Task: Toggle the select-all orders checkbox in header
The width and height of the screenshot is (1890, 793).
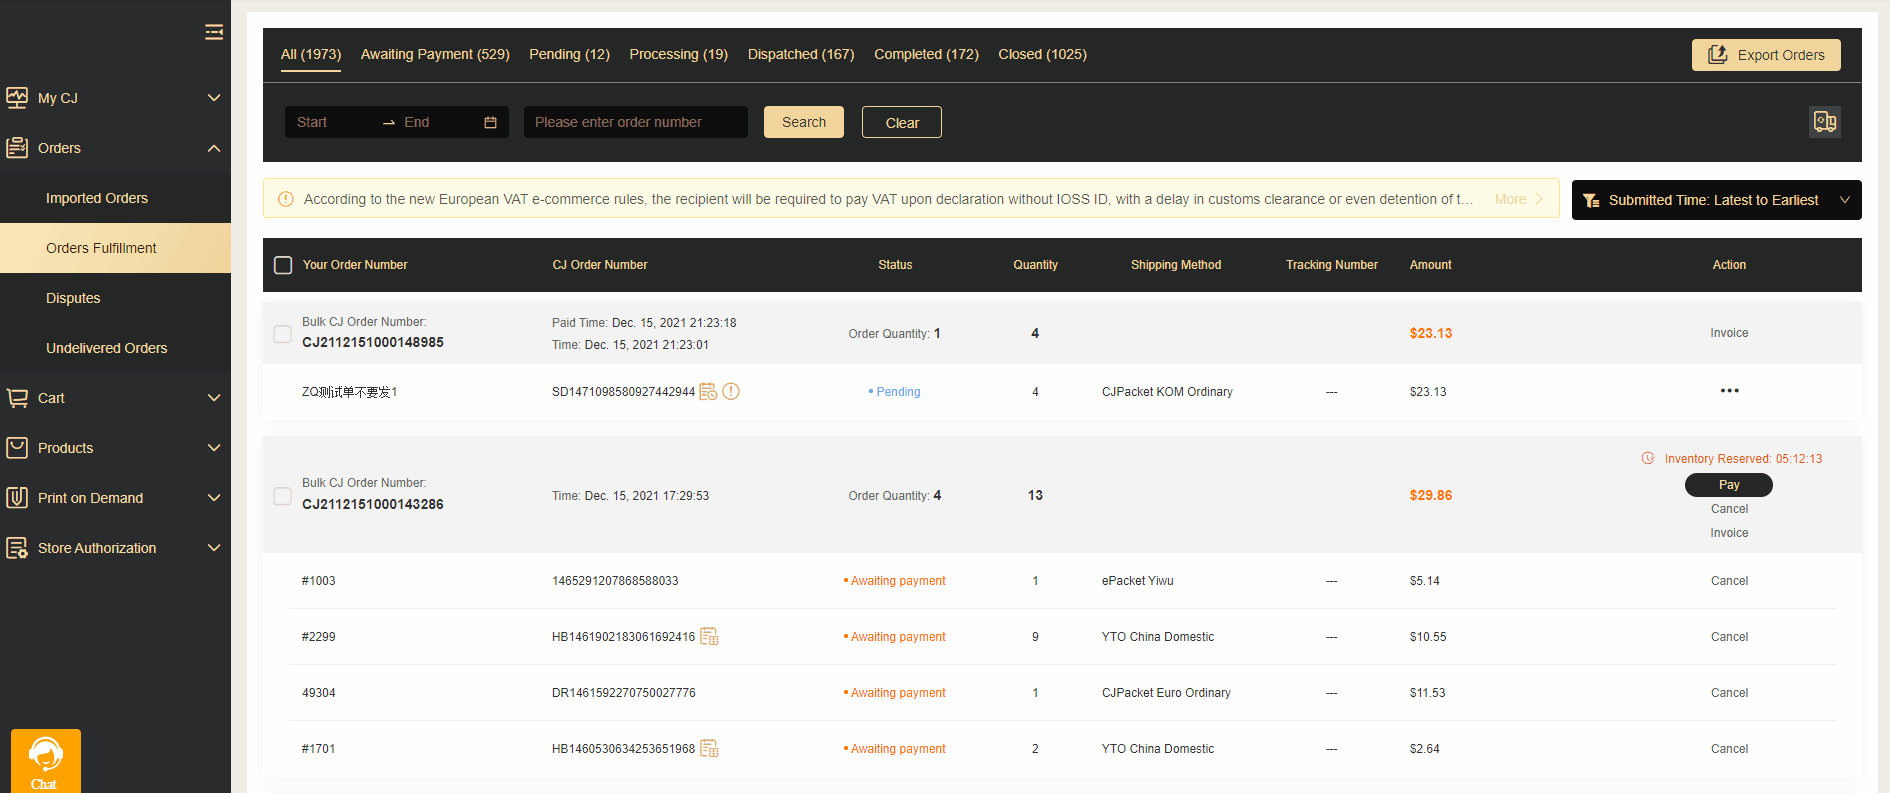Action: [x=283, y=265]
